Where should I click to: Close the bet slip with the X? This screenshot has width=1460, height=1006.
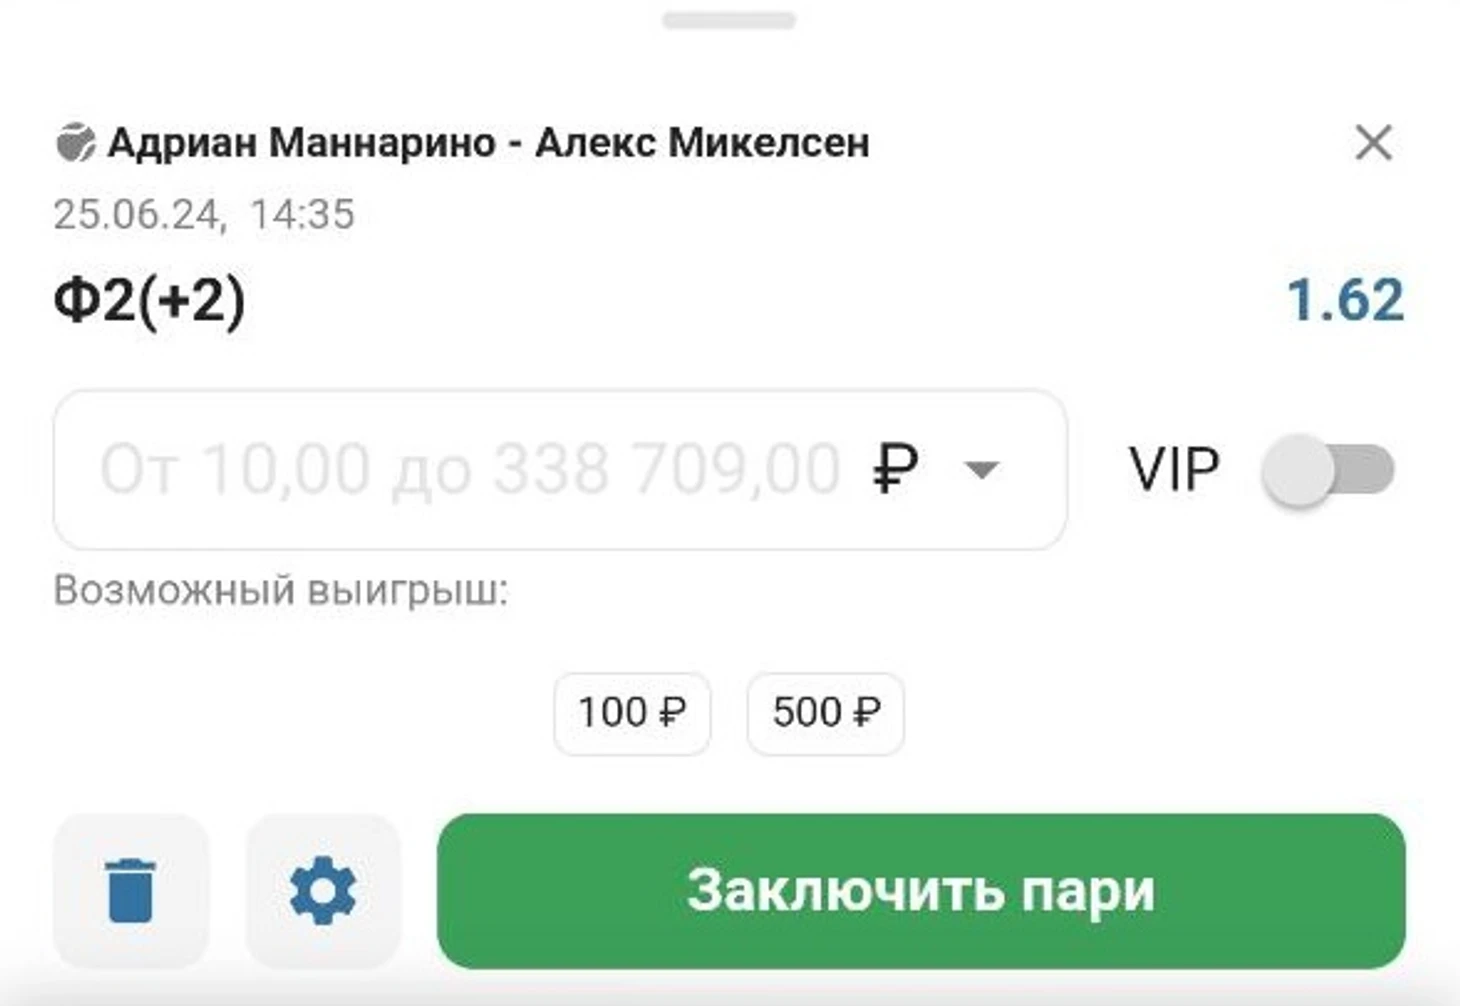pyautogui.click(x=1374, y=142)
